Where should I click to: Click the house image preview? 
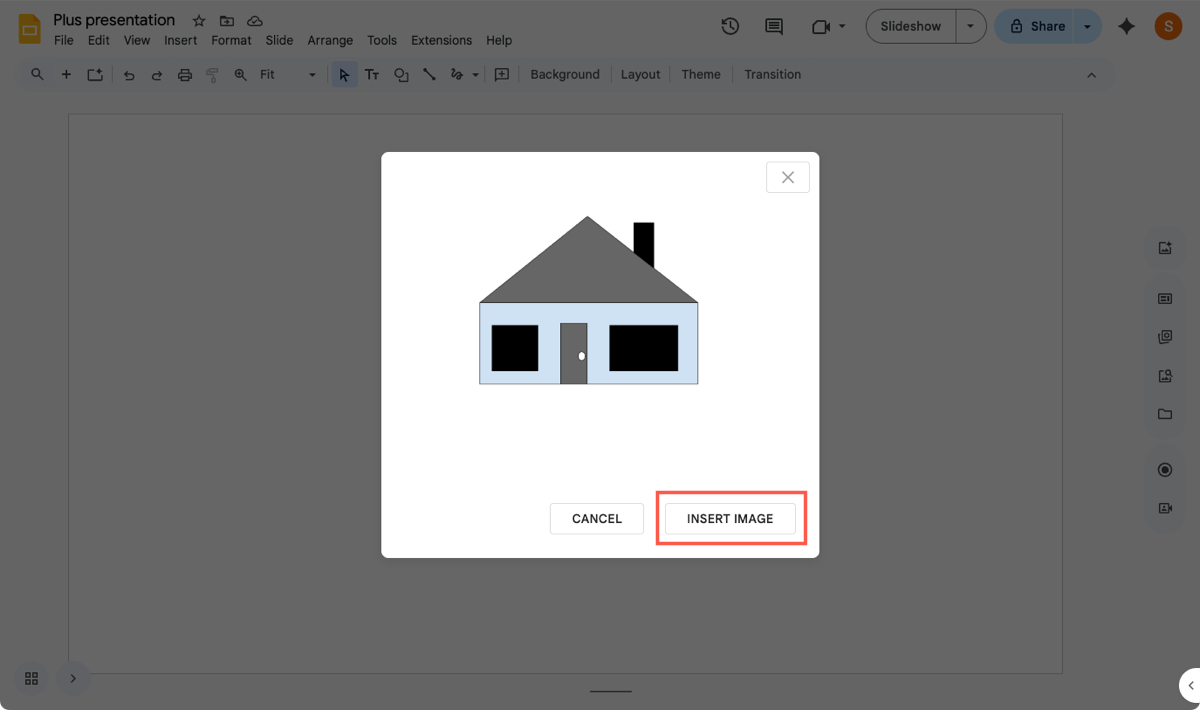click(588, 301)
